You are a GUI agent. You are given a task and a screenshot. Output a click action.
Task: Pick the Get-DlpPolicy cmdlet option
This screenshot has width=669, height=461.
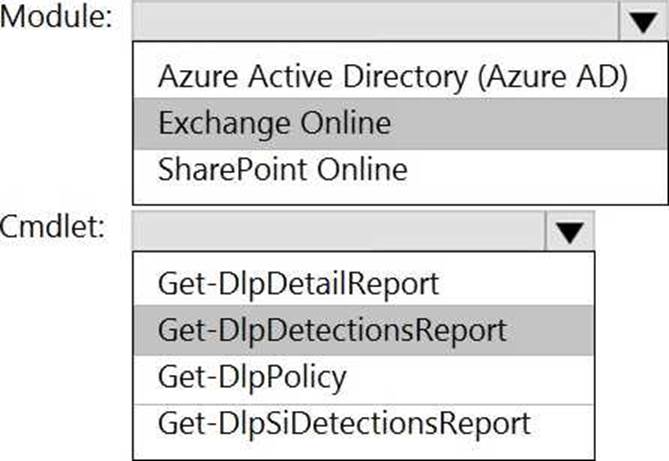coord(252,376)
